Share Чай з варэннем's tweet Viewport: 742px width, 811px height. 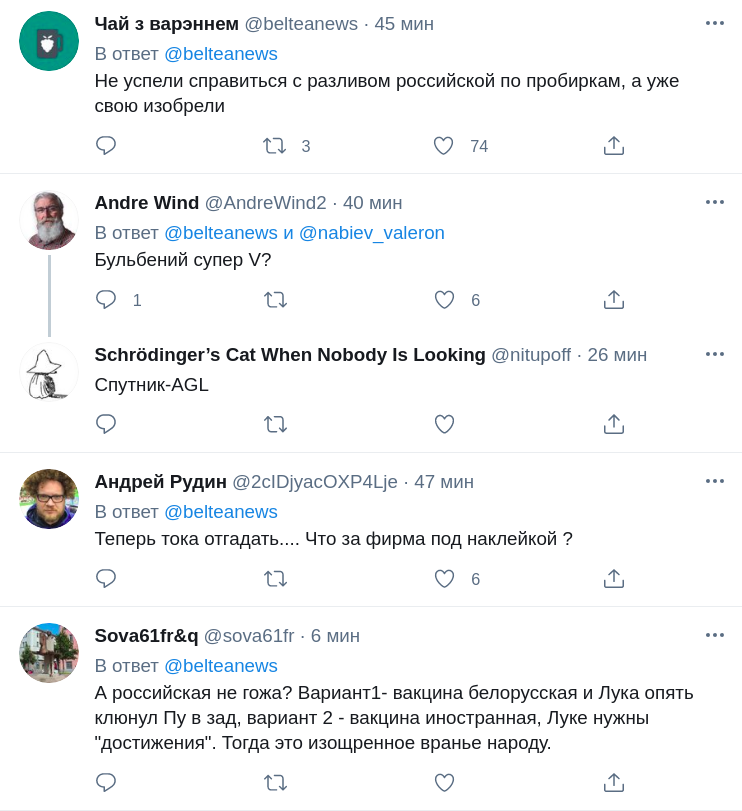pyautogui.click(x=614, y=146)
